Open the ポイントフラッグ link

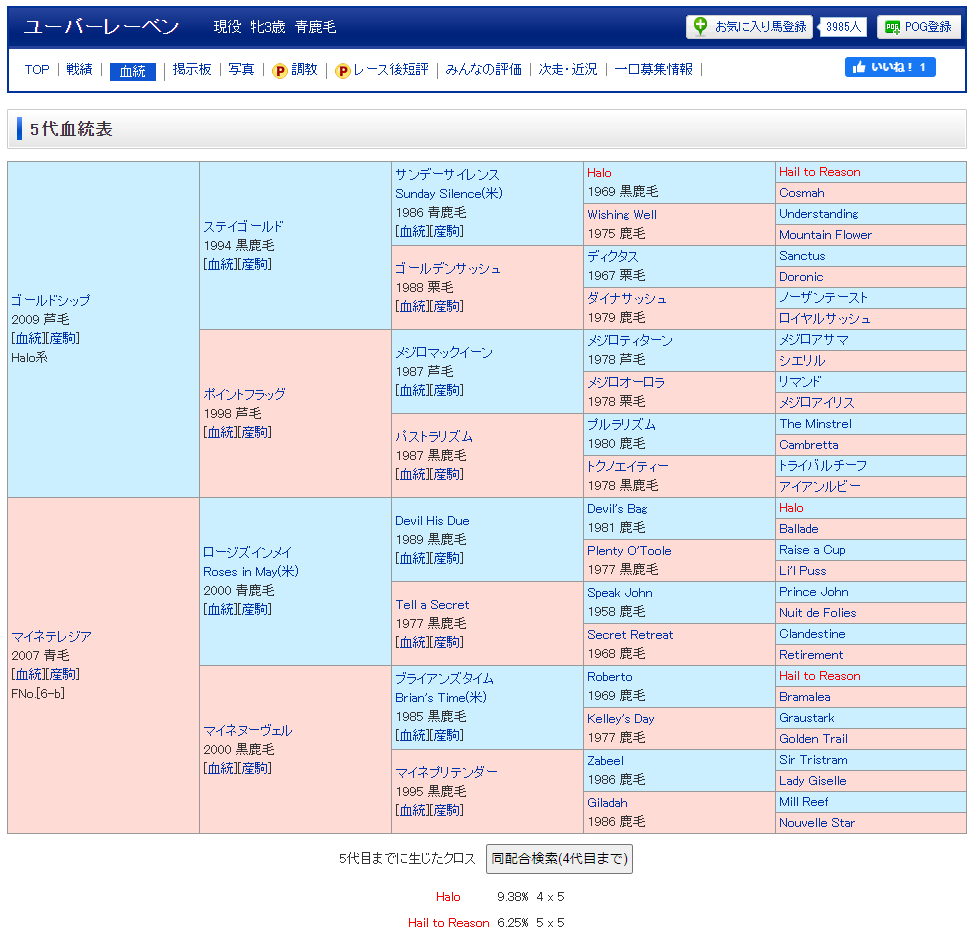244,395
